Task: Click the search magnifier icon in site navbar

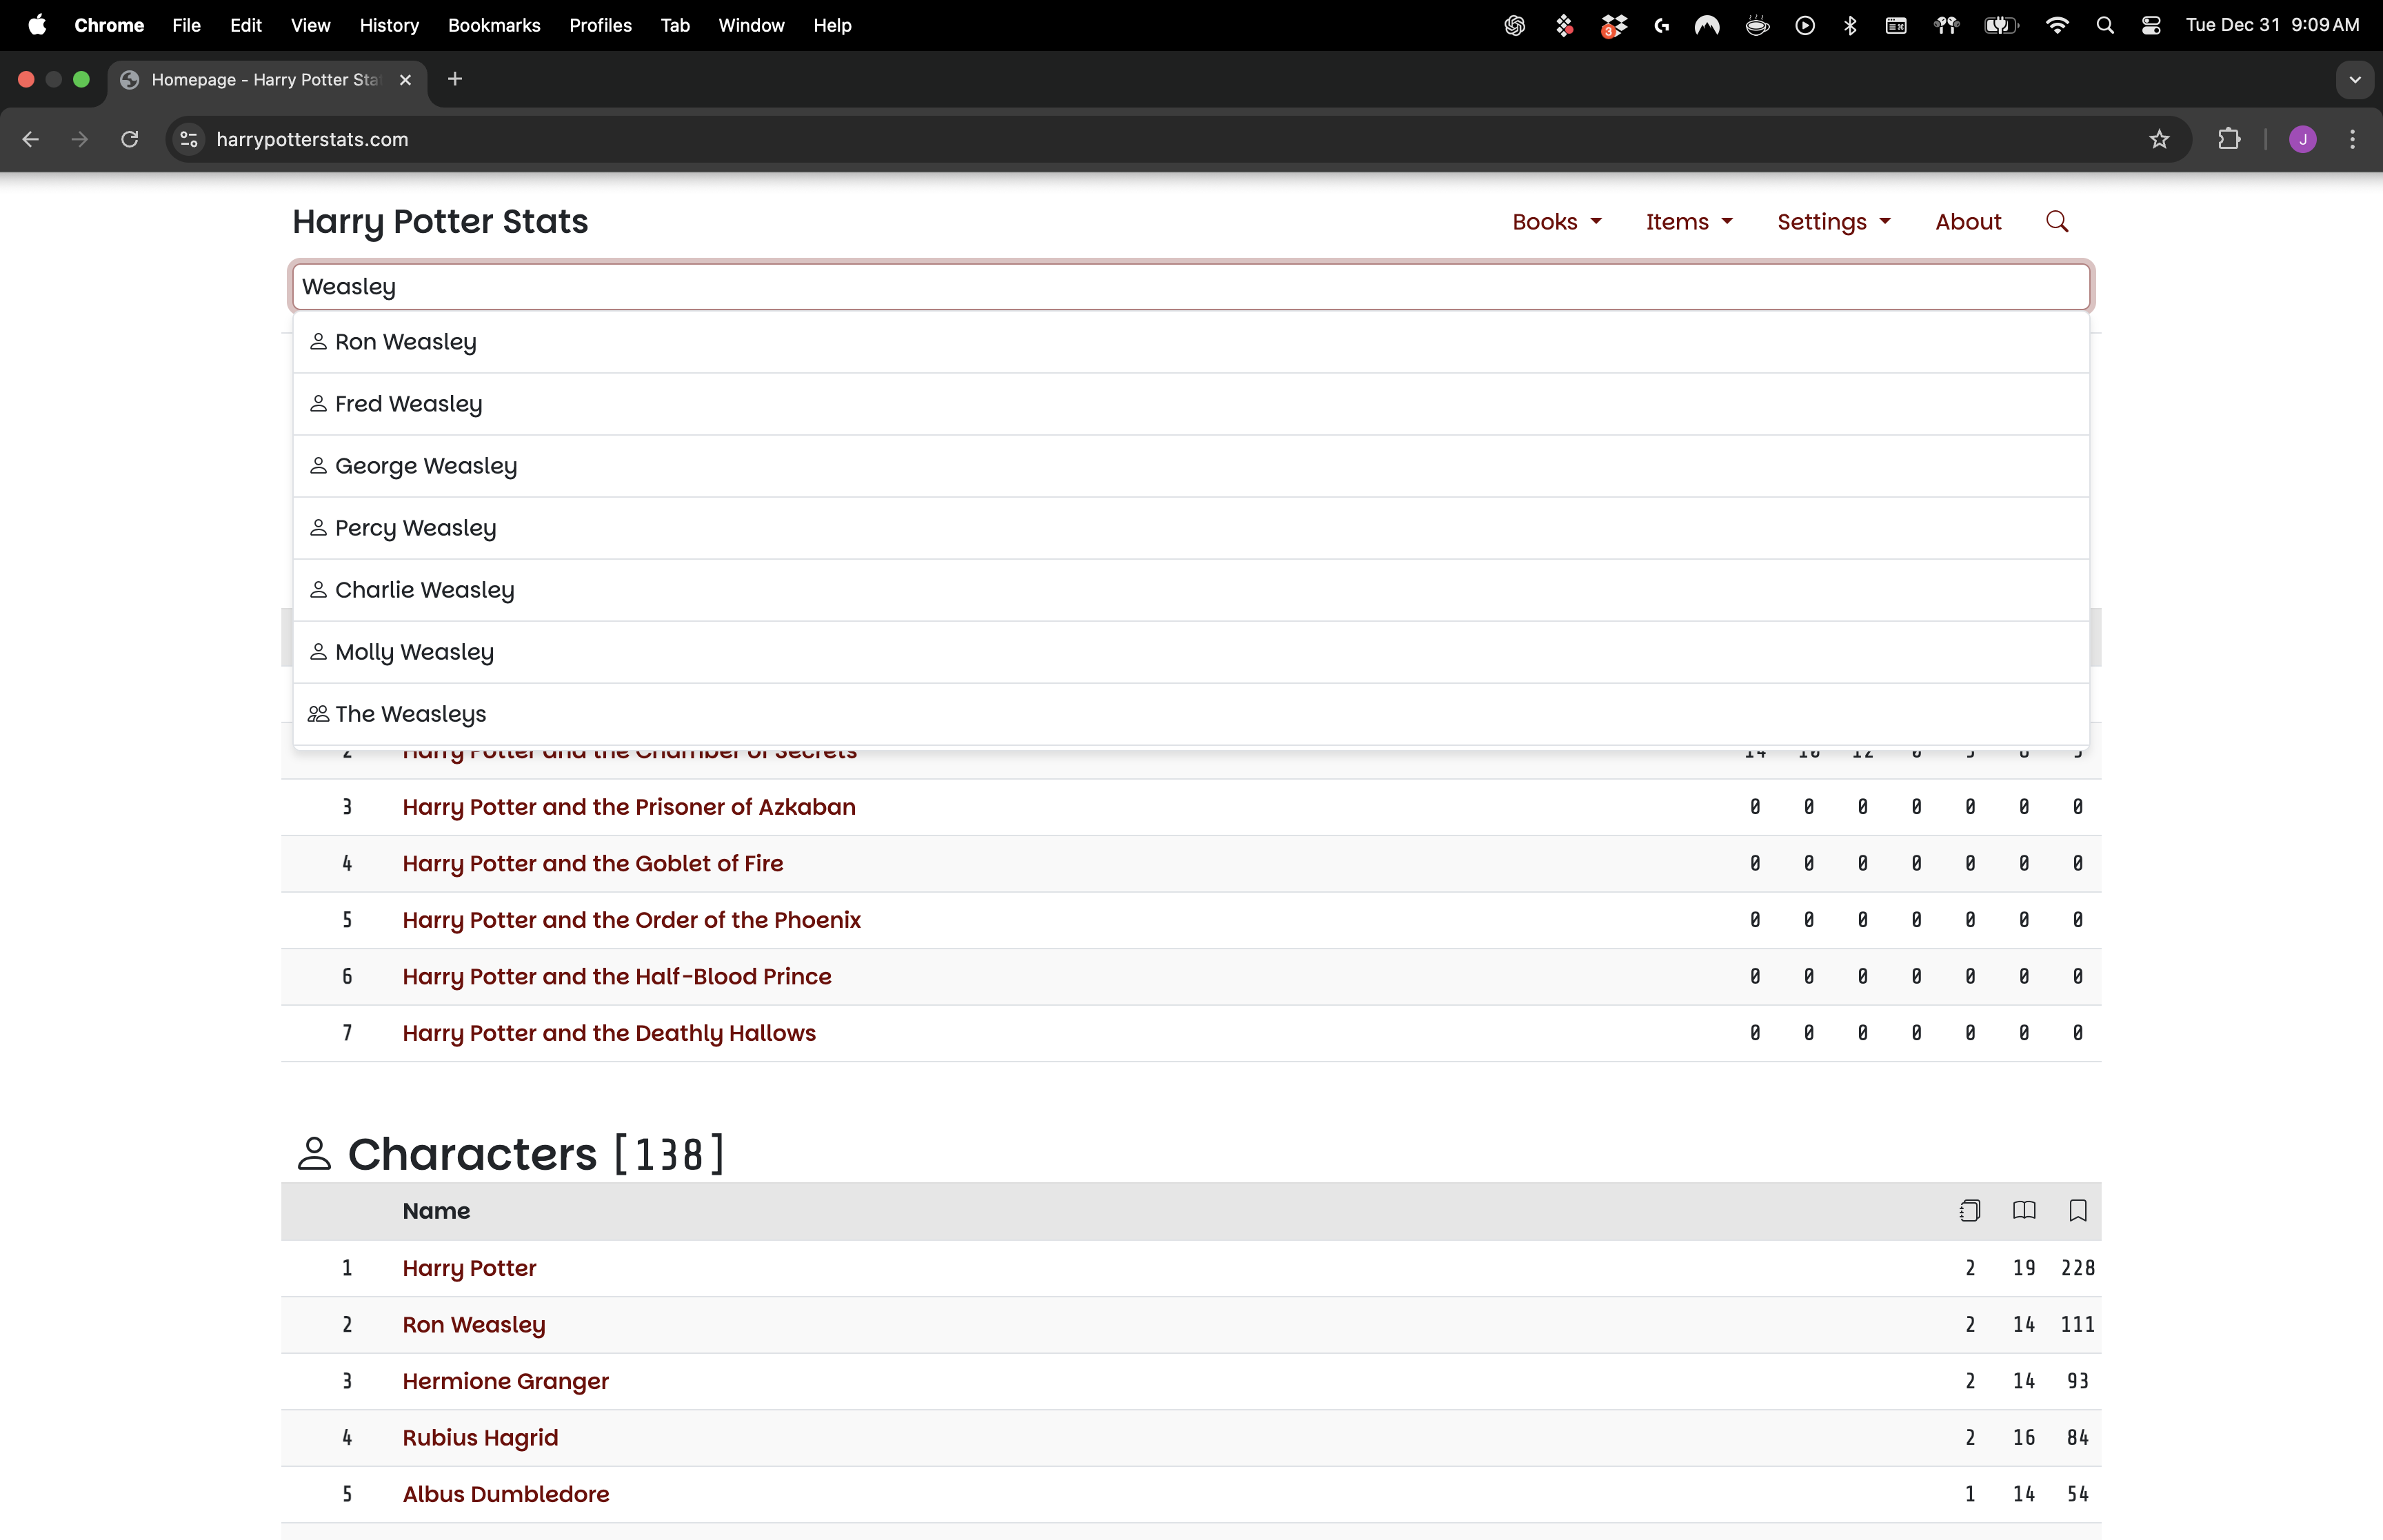Action: 2056,221
